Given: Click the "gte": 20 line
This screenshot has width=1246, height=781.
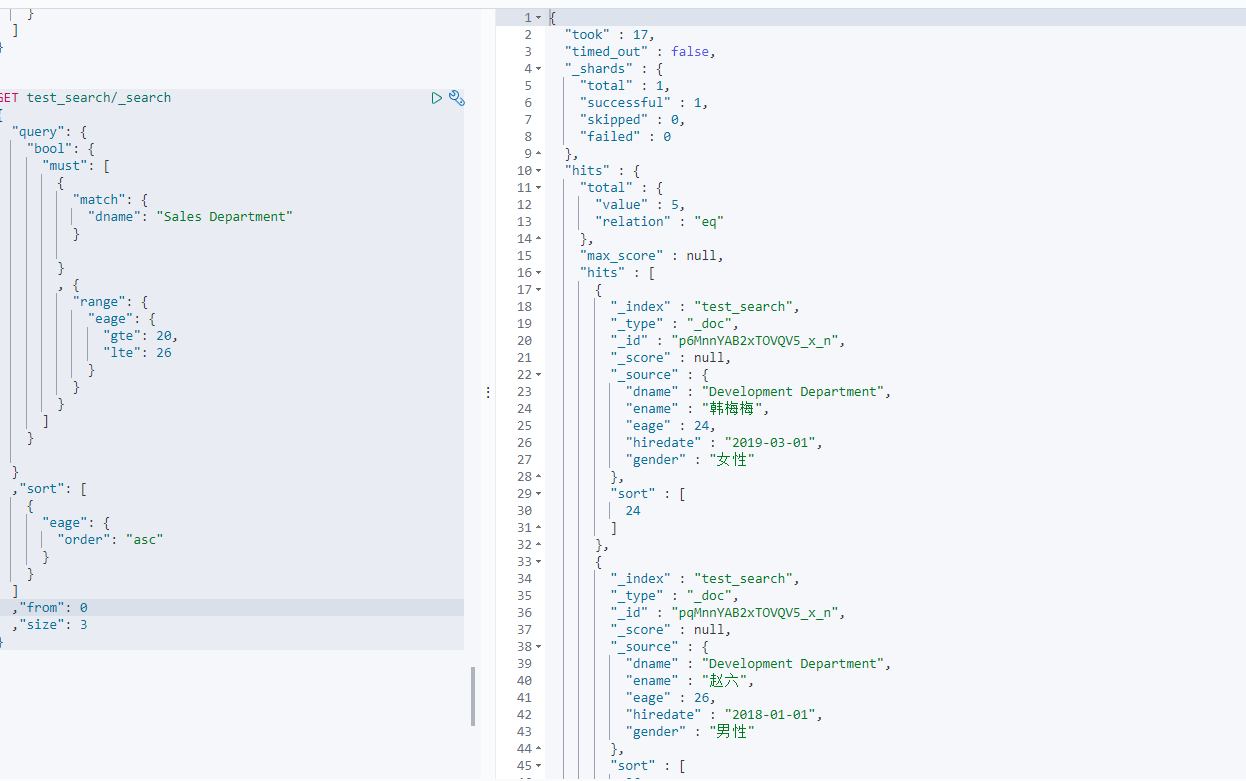Looking at the screenshot, I should (x=141, y=336).
